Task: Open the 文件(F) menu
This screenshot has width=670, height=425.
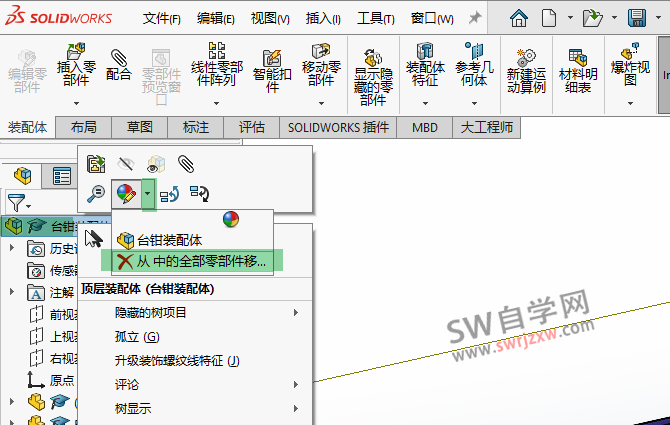Action: [x=162, y=18]
